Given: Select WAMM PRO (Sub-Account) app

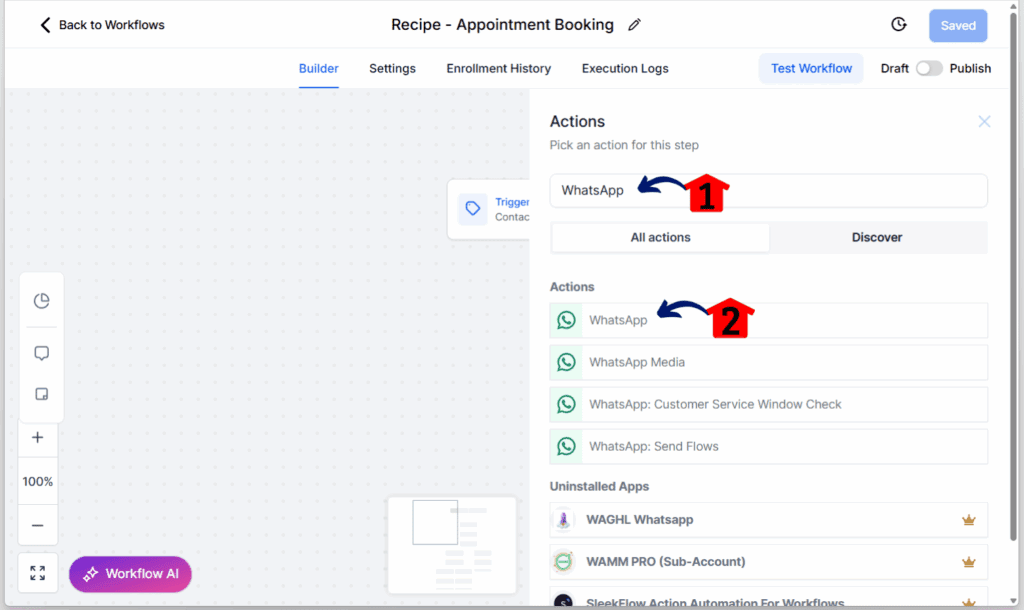Looking at the screenshot, I should pyautogui.click(x=769, y=562).
